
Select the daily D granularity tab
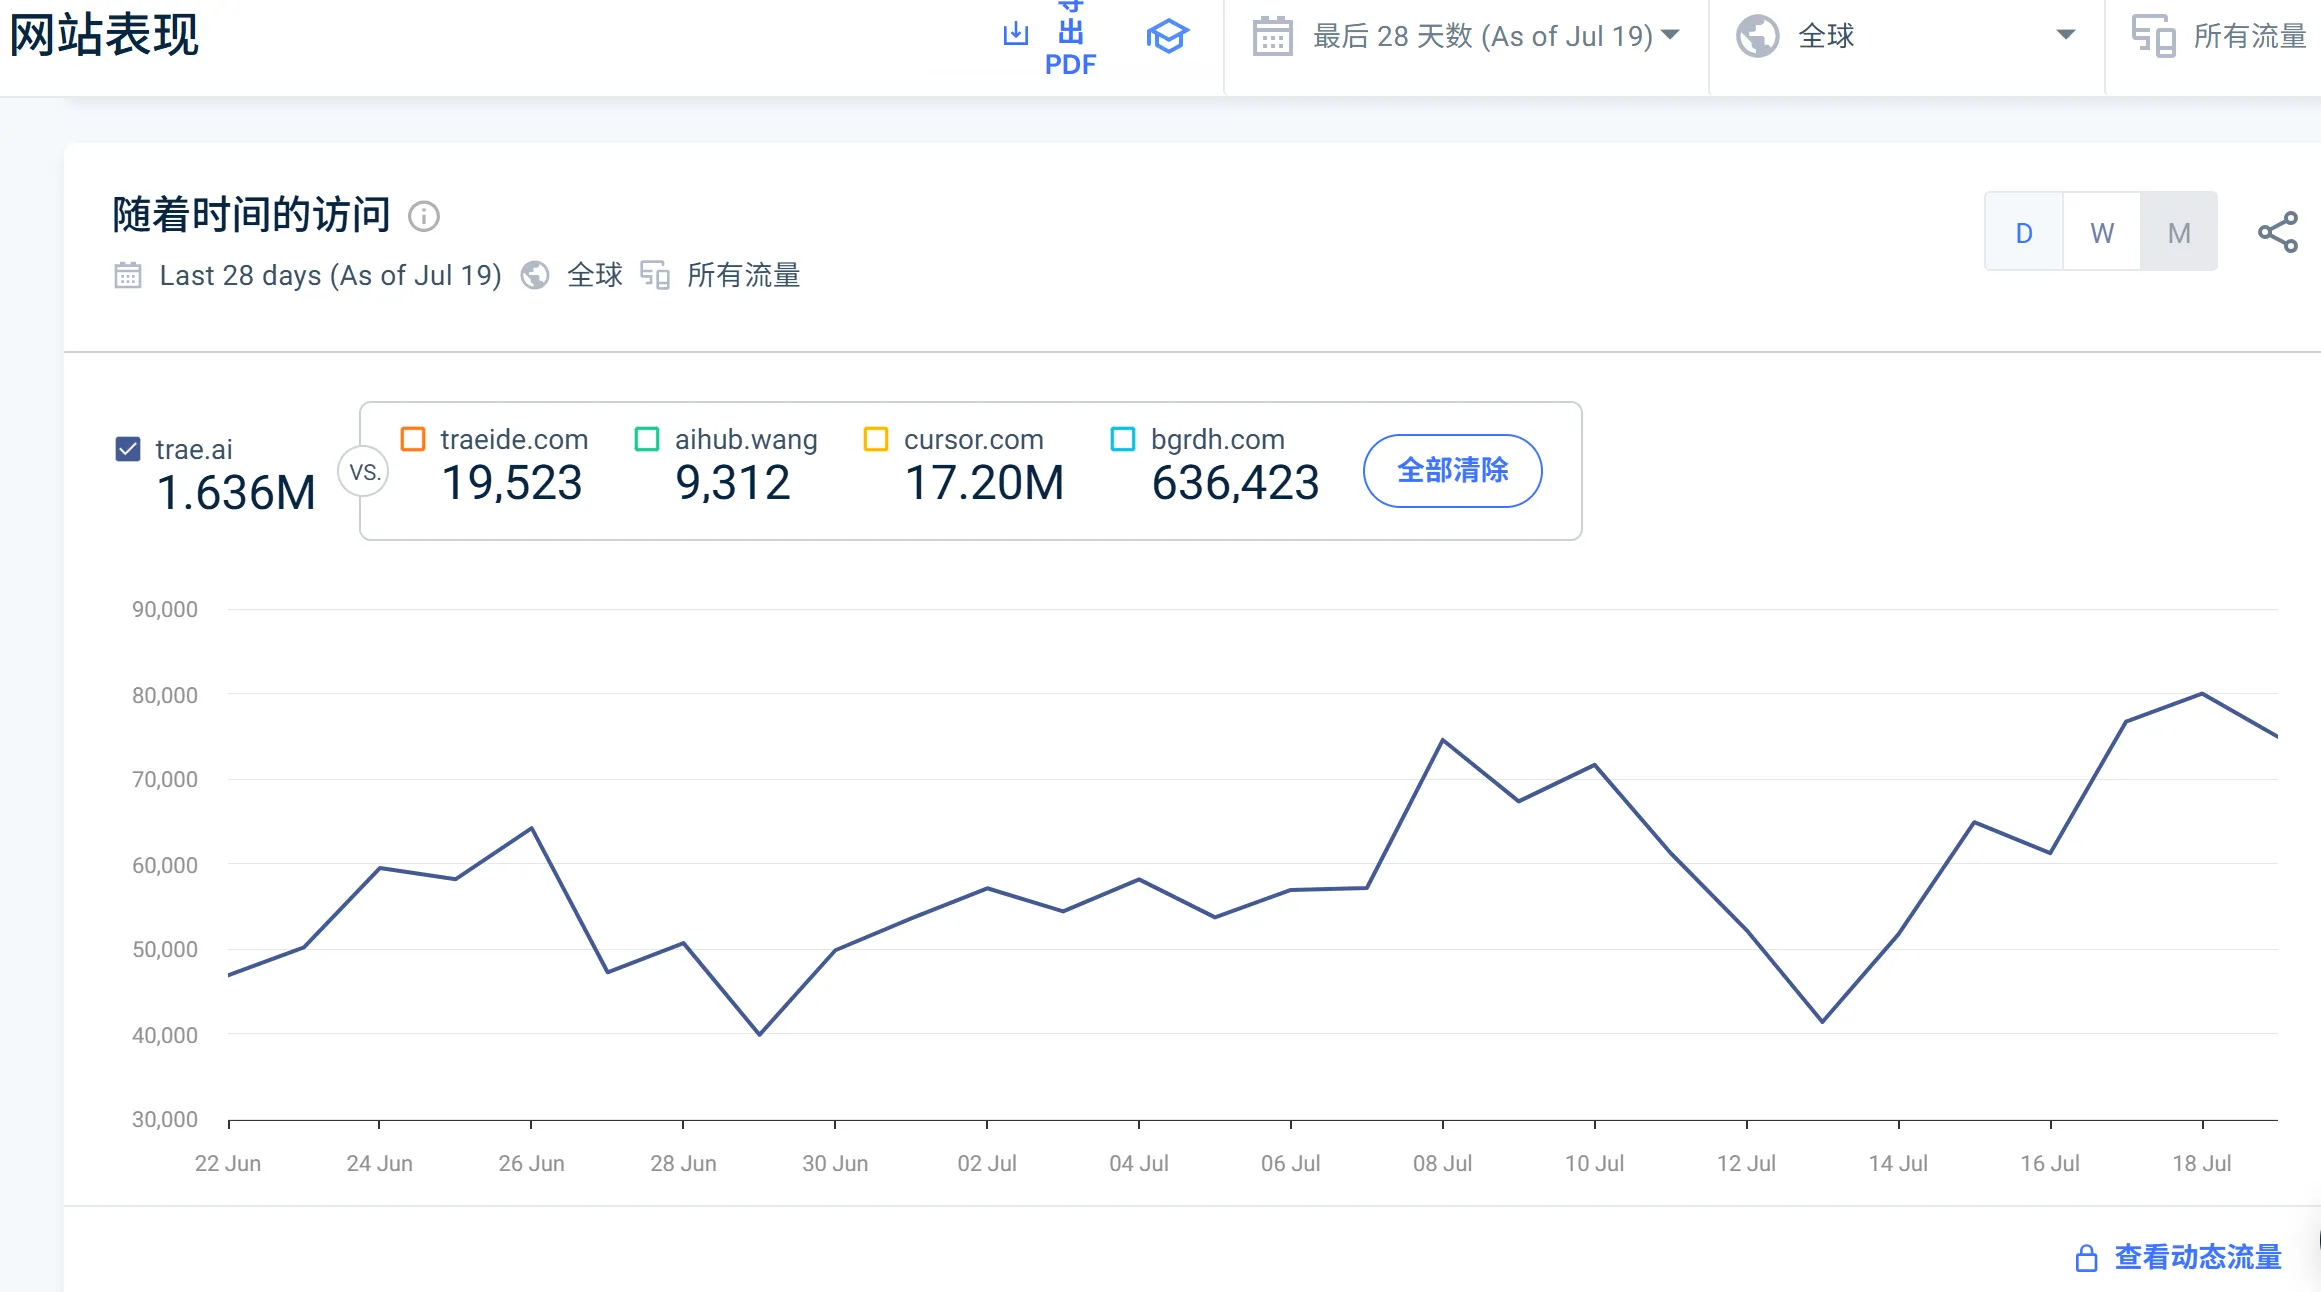click(2024, 233)
